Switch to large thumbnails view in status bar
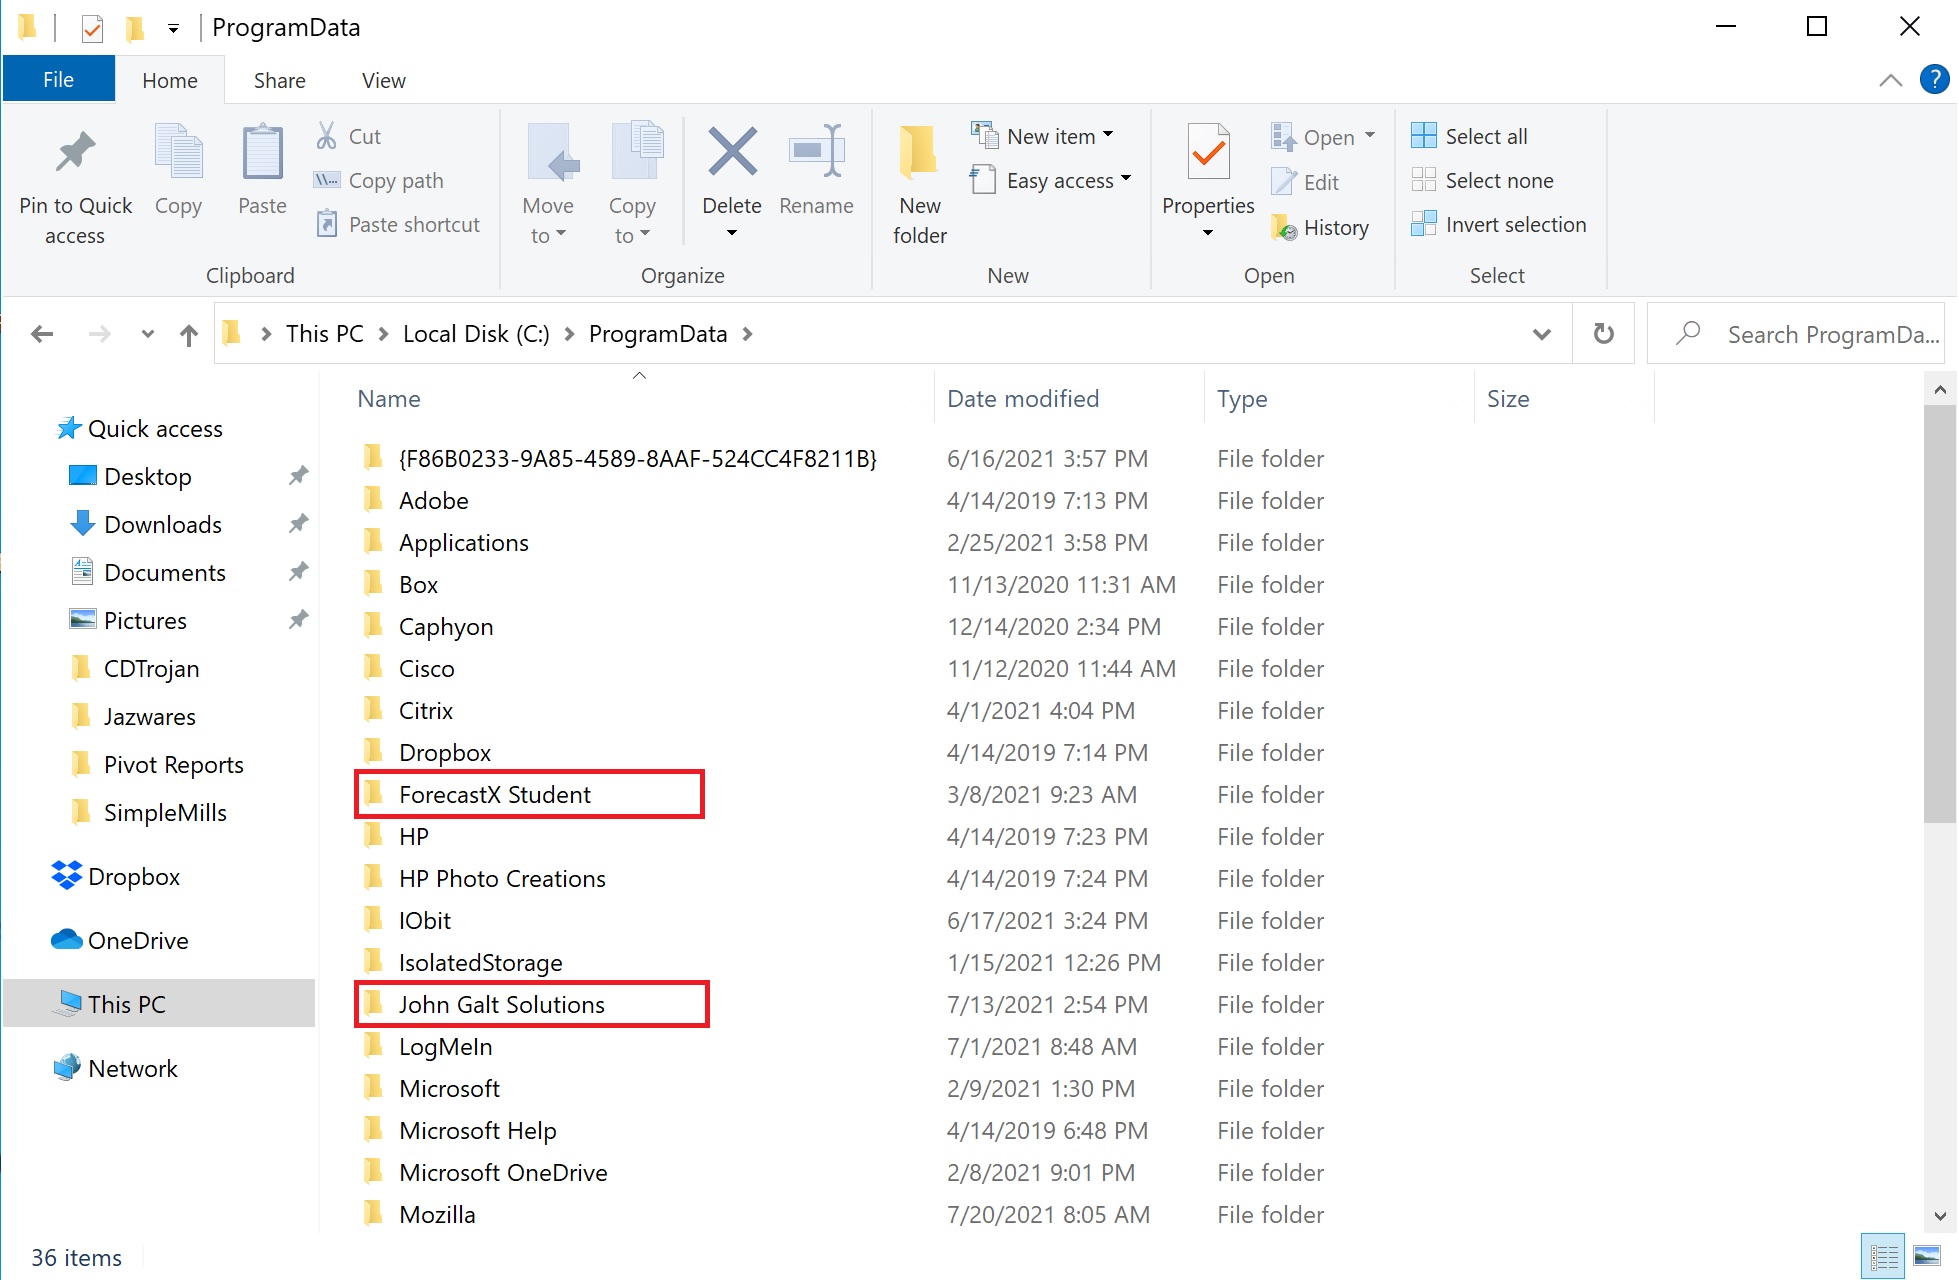Screen dimensions: 1959x1280 1928,1256
